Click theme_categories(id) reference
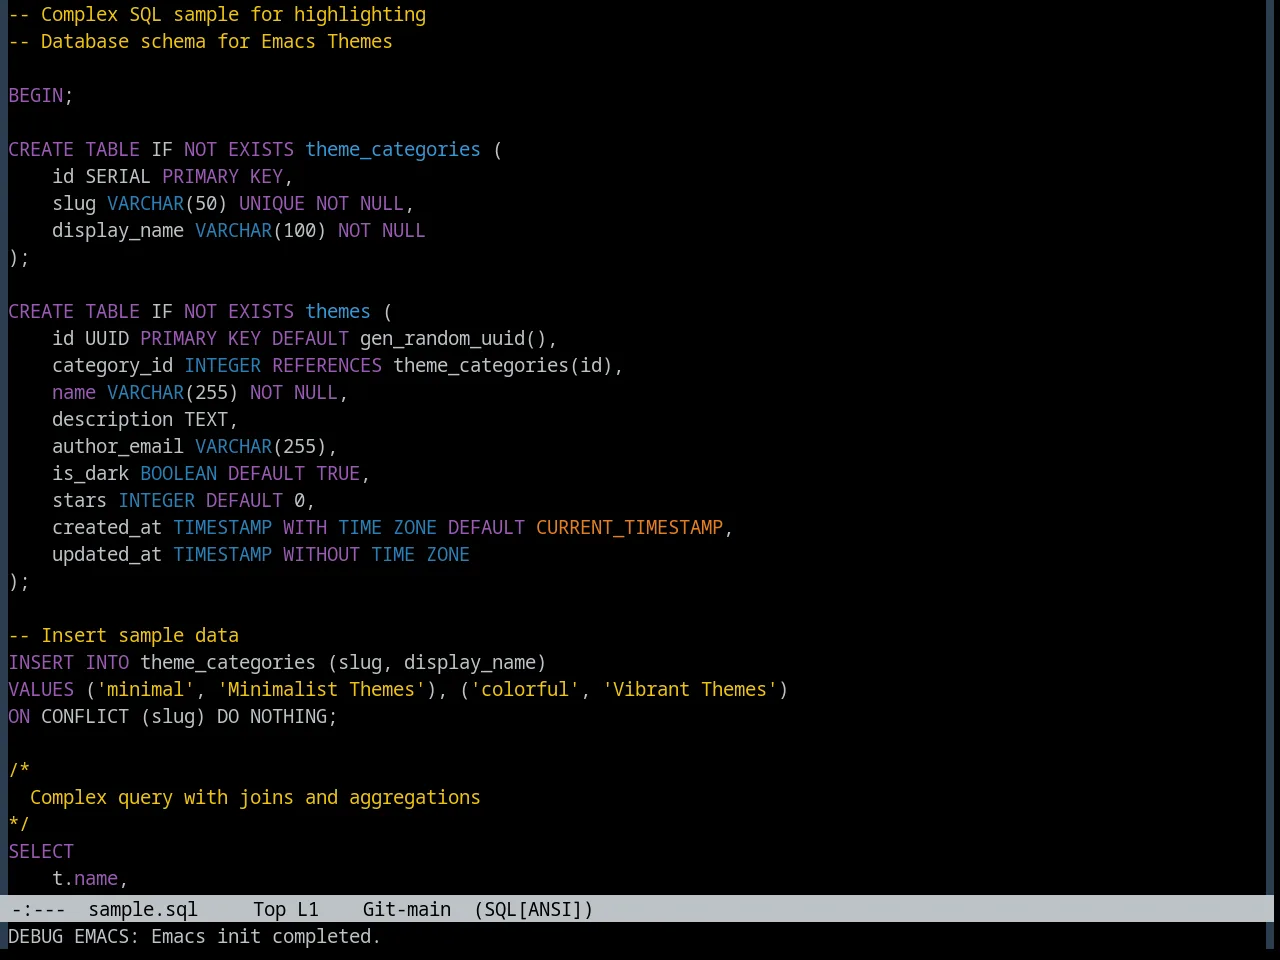This screenshot has width=1280, height=960. [503, 365]
